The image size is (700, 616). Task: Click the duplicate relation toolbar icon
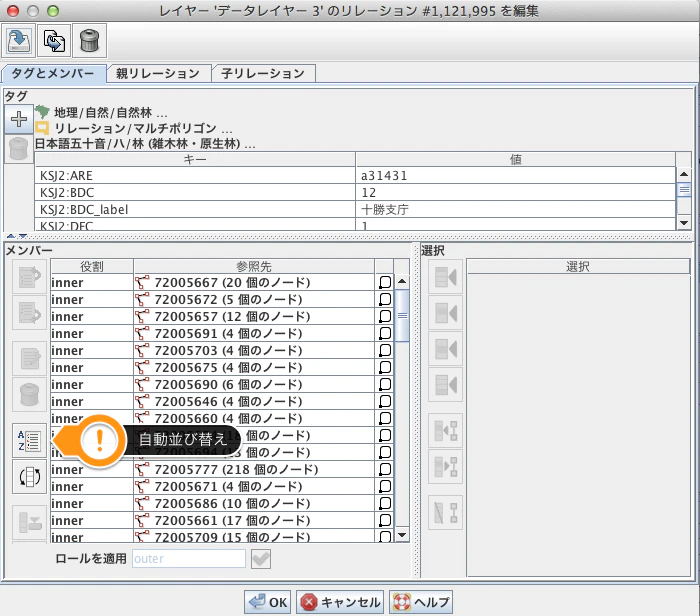[x=54, y=41]
